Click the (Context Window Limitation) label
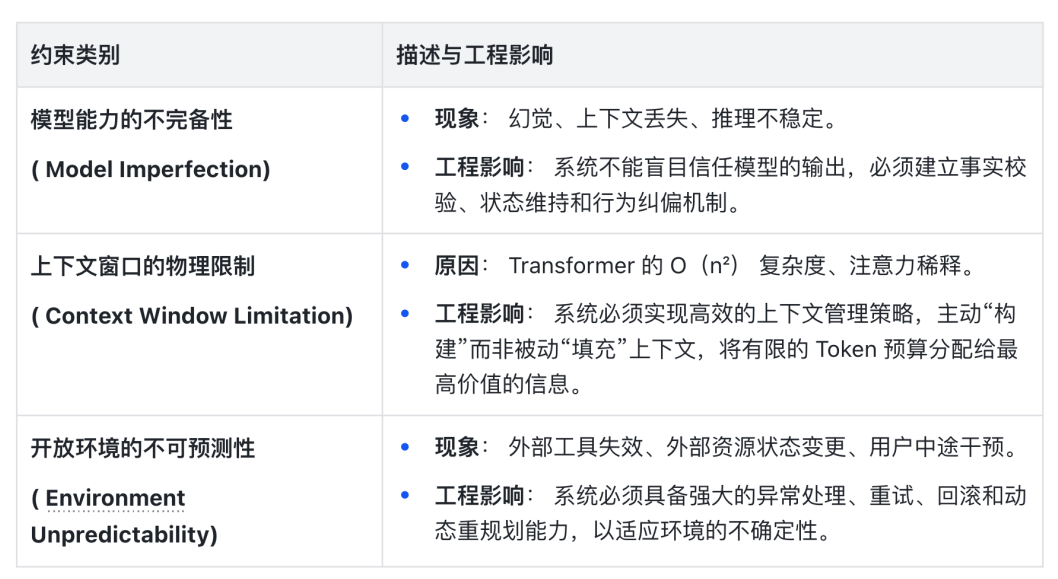This screenshot has height=579, width=1058. (192, 316)
